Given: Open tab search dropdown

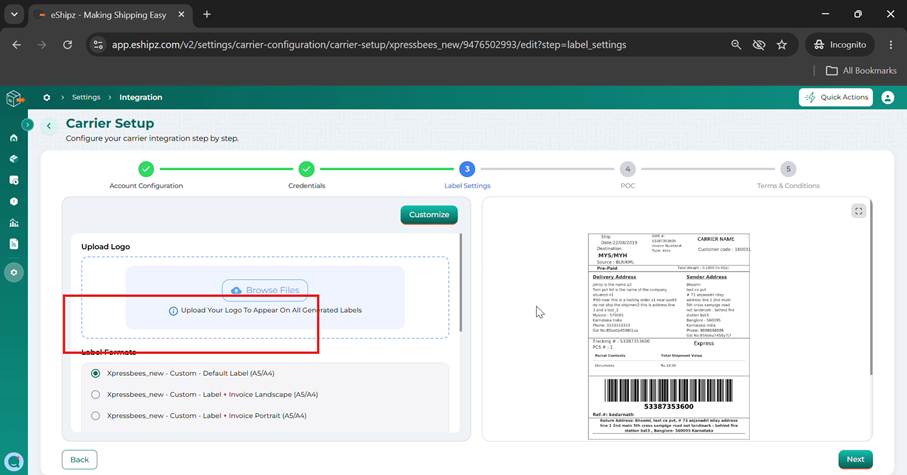Looking at the screenshot, I should 14,14.
